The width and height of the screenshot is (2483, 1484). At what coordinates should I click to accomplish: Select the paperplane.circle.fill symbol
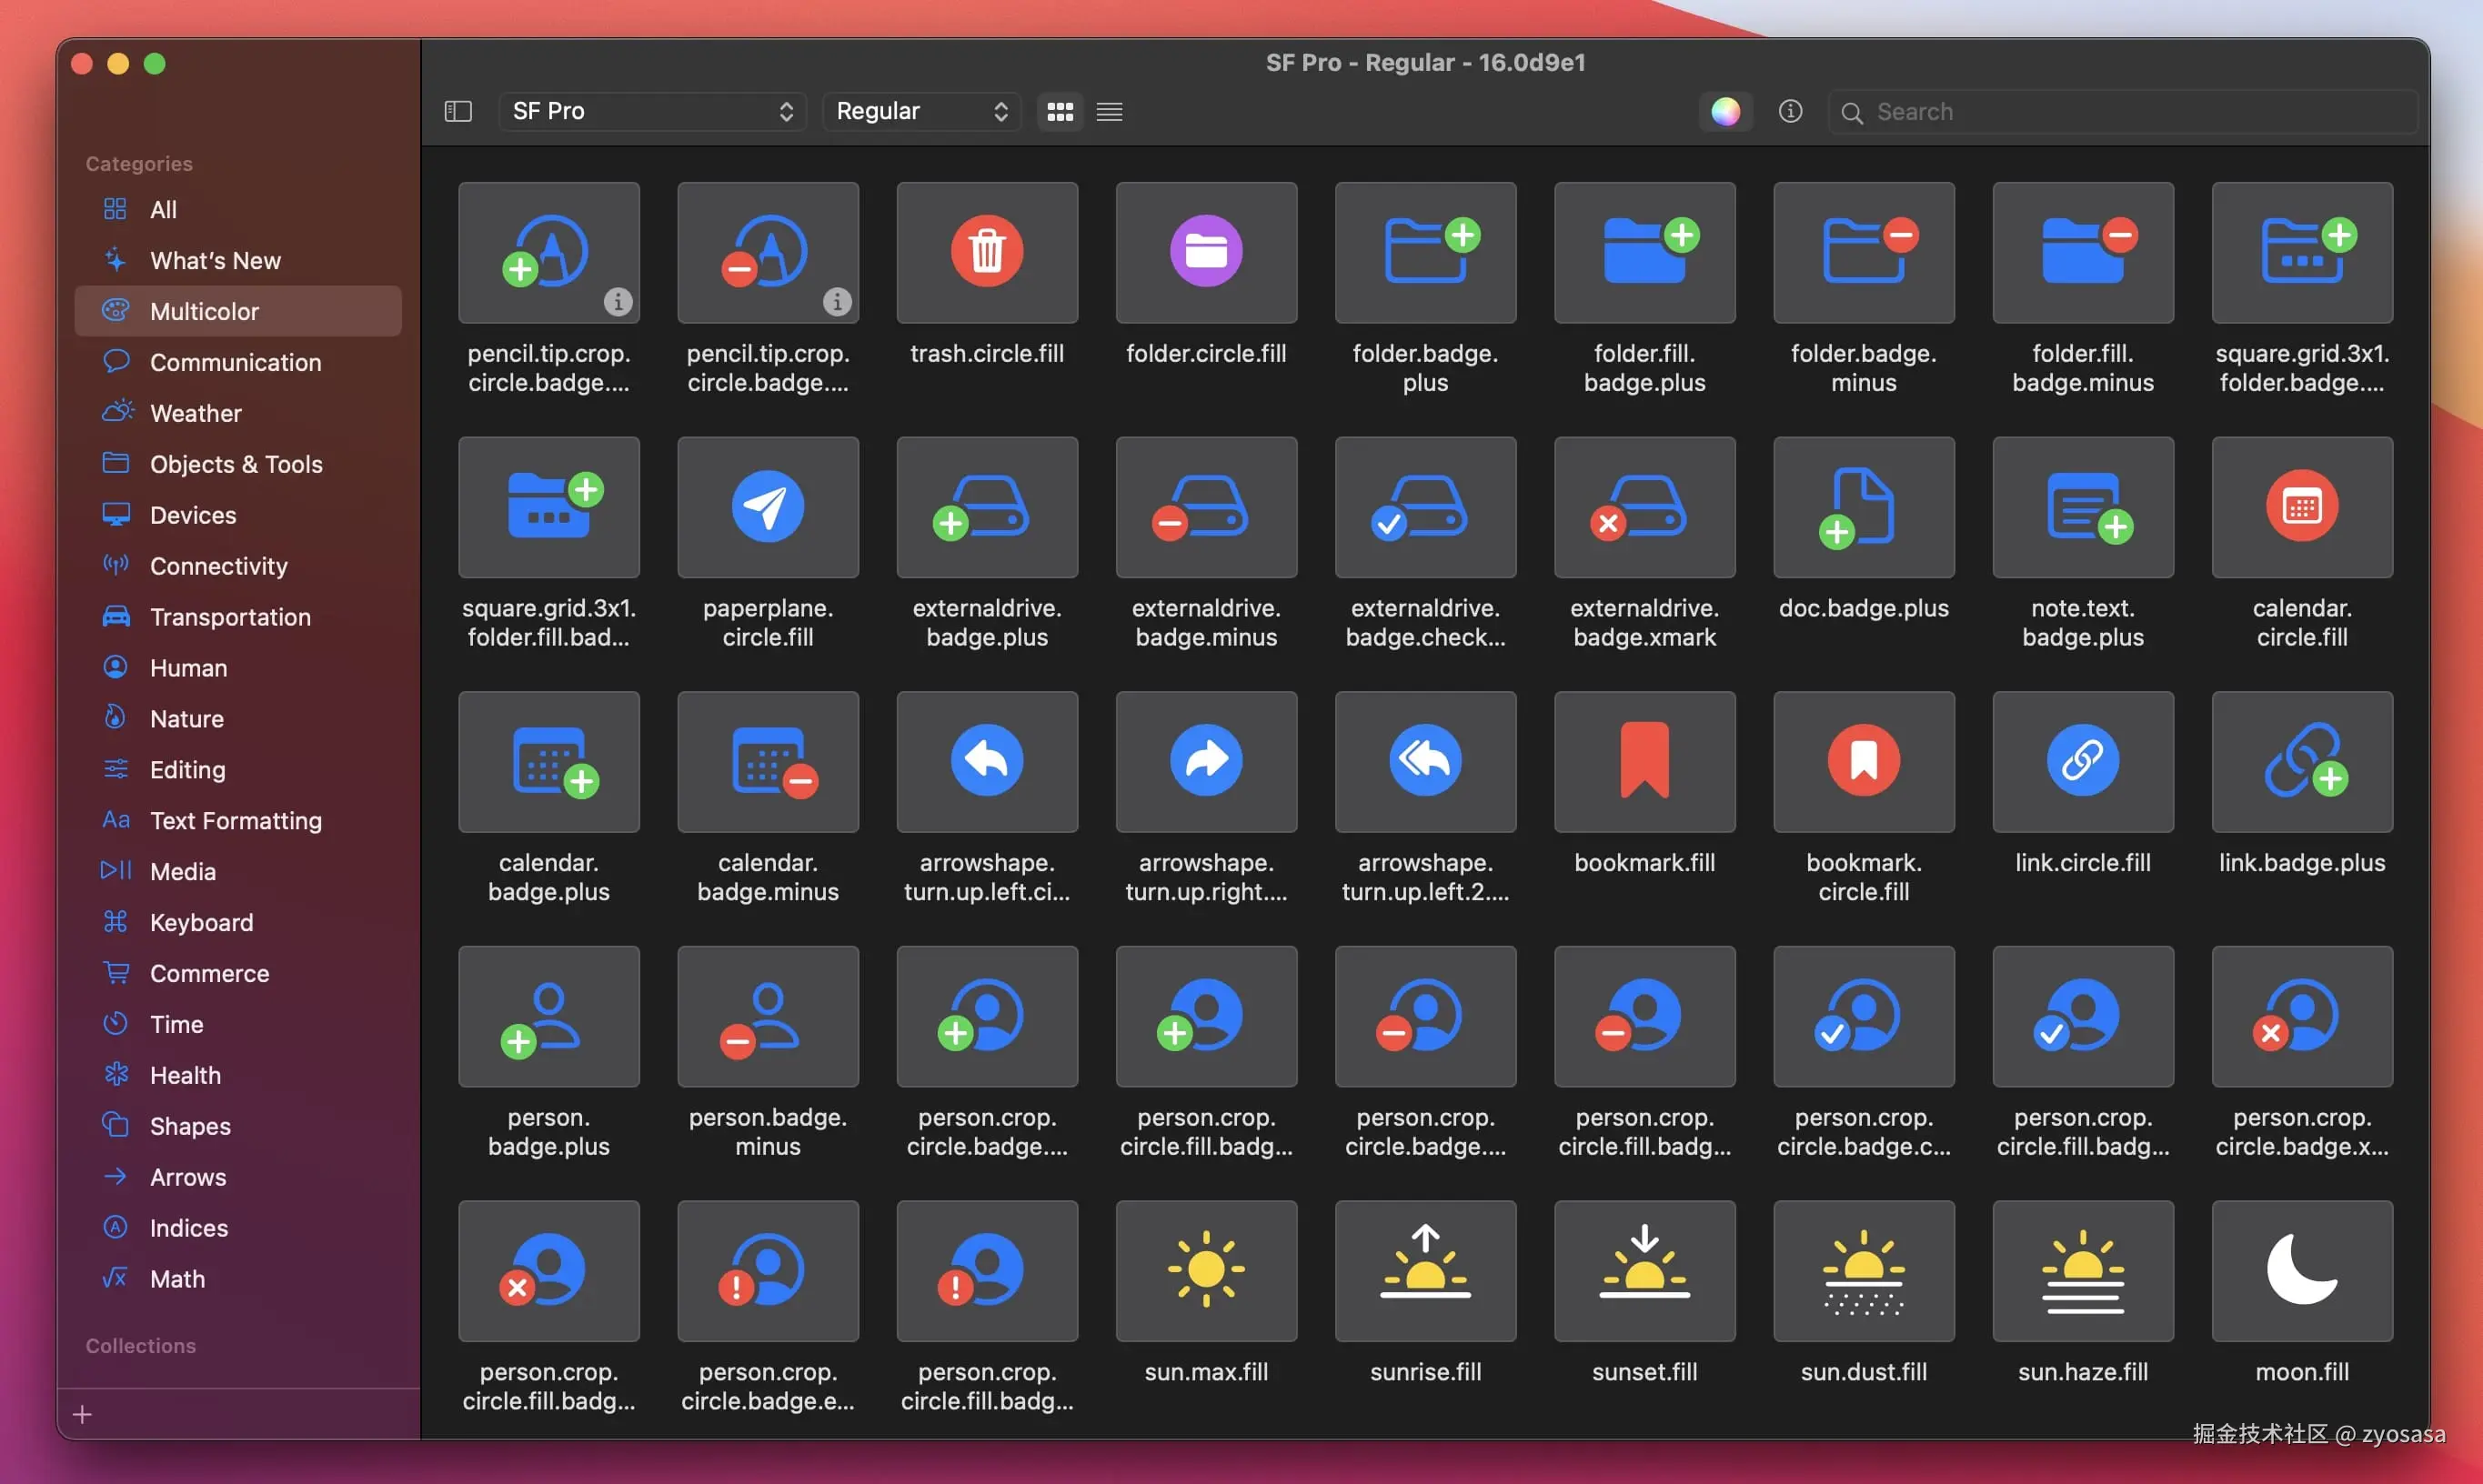tap(767, 507)
